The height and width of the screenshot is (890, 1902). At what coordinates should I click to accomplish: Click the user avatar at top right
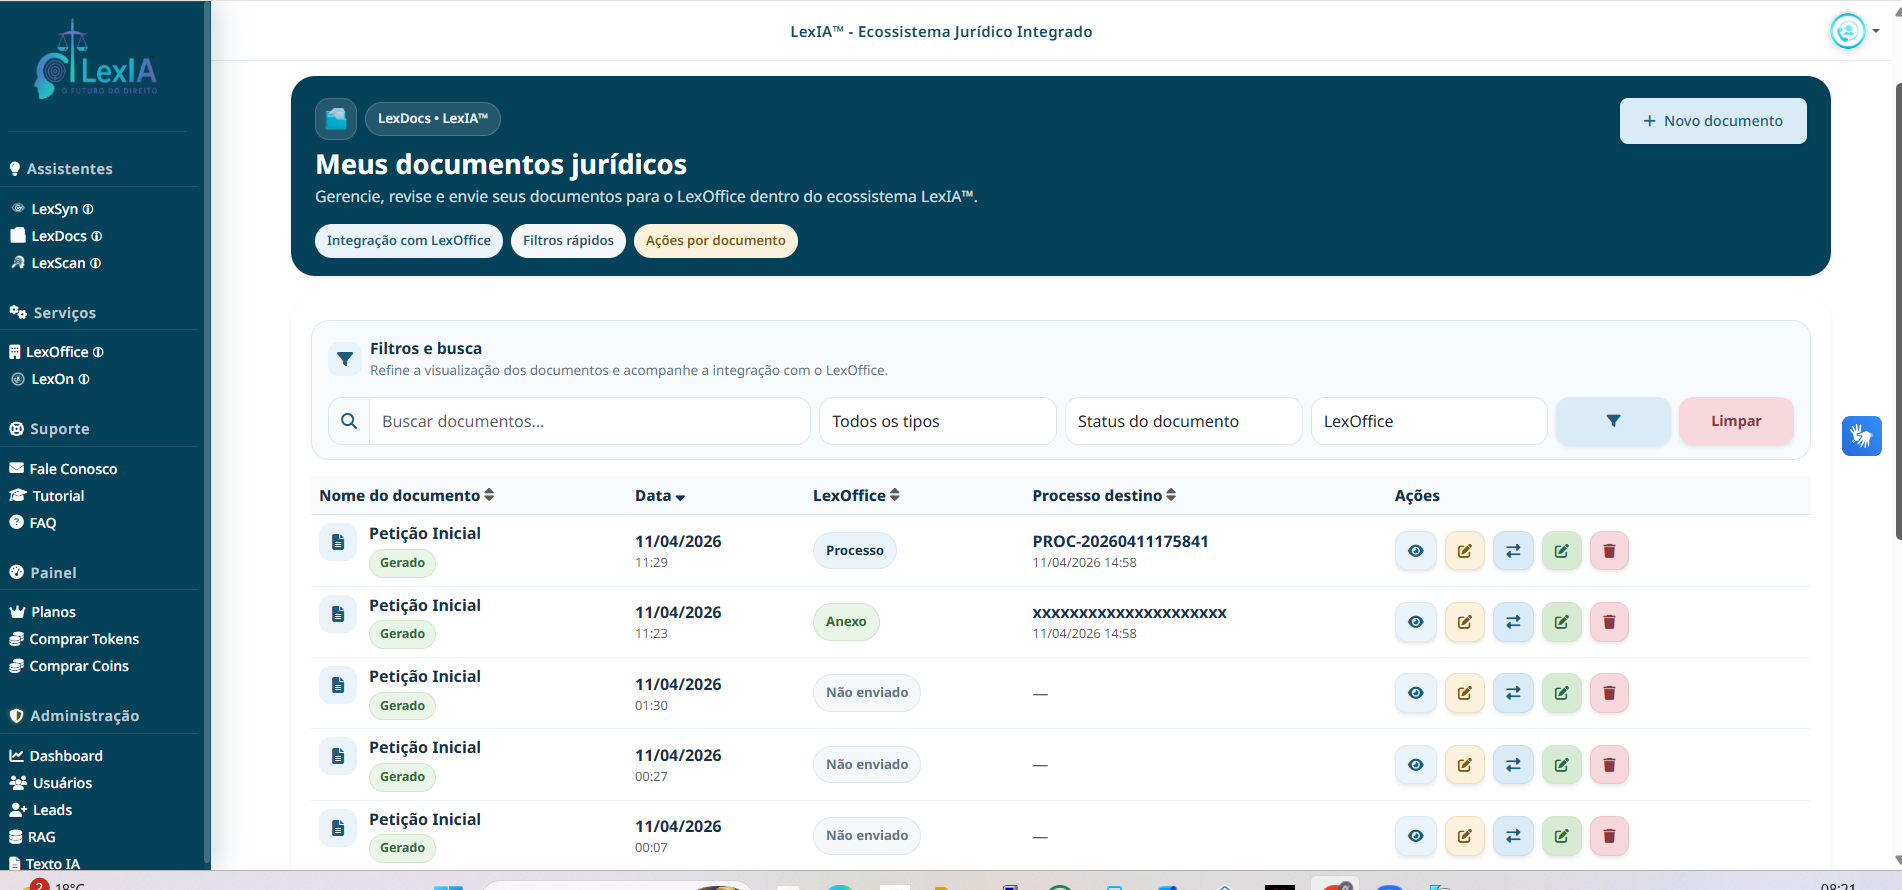tap(1848, 31)
